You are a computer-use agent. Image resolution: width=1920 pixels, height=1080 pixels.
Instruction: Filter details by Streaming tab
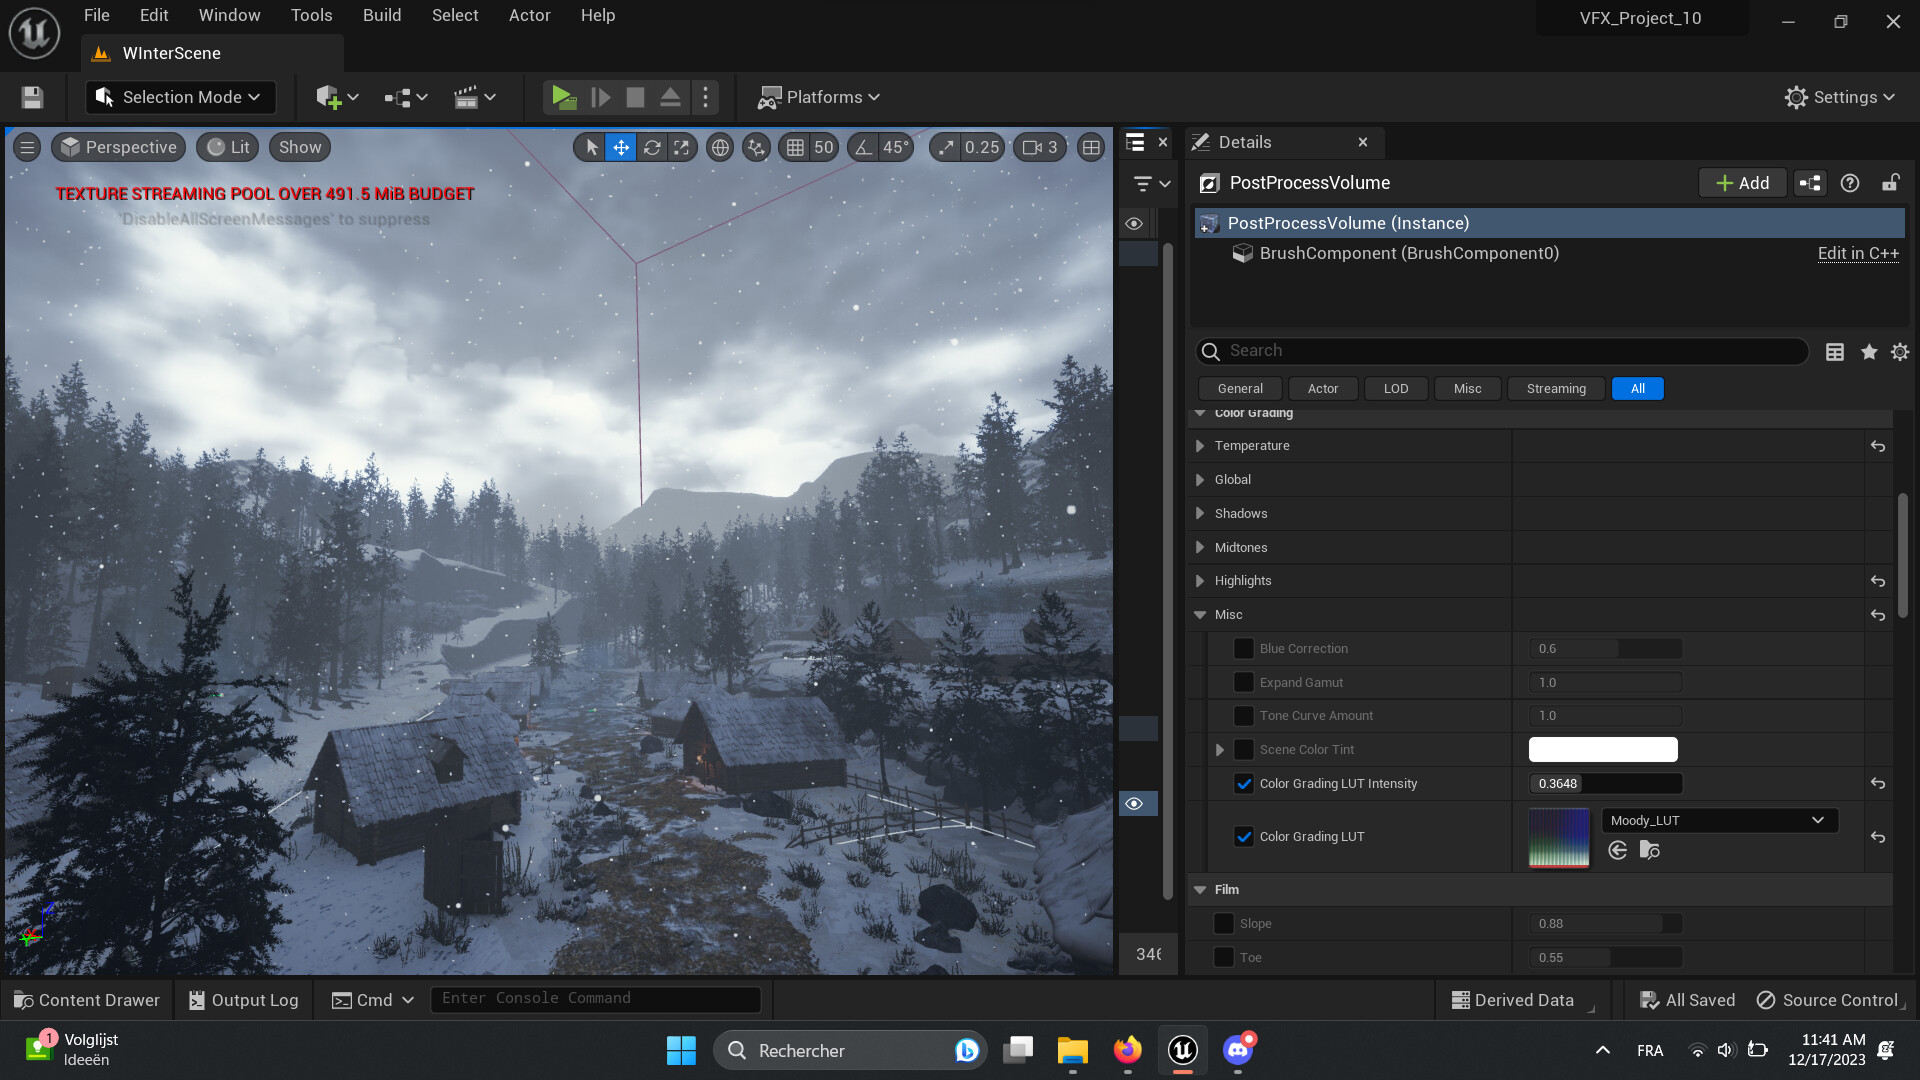pyautogui.click(x=1555, y=388)
